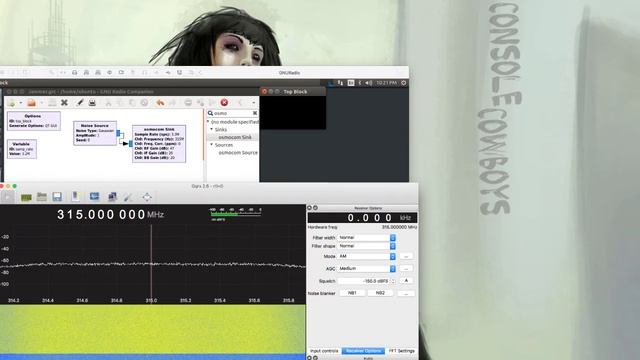This screenshot has width=640, height=360.
Task: Click Hardware freq value text
Action: (399, 227)
